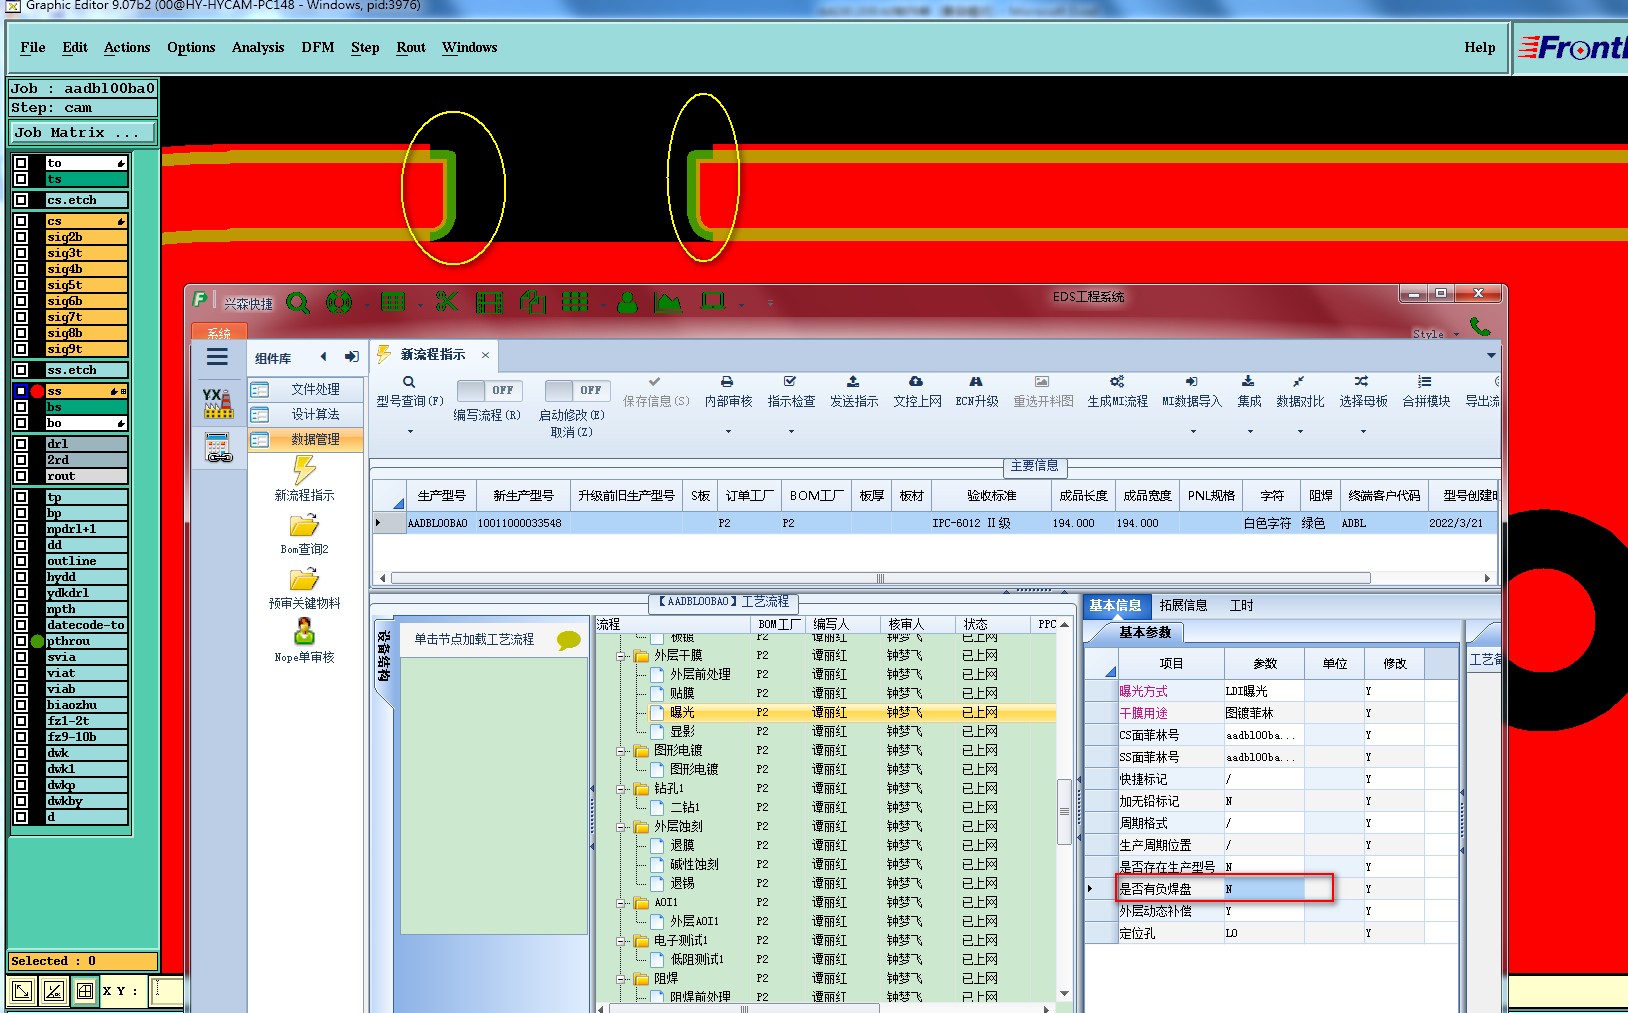Image resolution: width=1628 pixels, height=1013 pixels.
Task: Open dropdown arrow under MI数据导入
Action: 1193,432
